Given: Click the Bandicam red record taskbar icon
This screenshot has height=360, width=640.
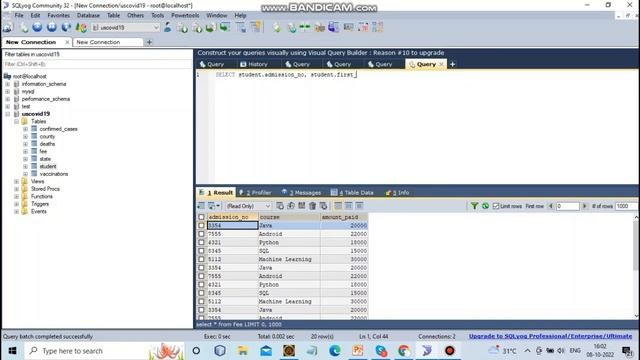Looking at the screenshot, I should click(450, 351).
